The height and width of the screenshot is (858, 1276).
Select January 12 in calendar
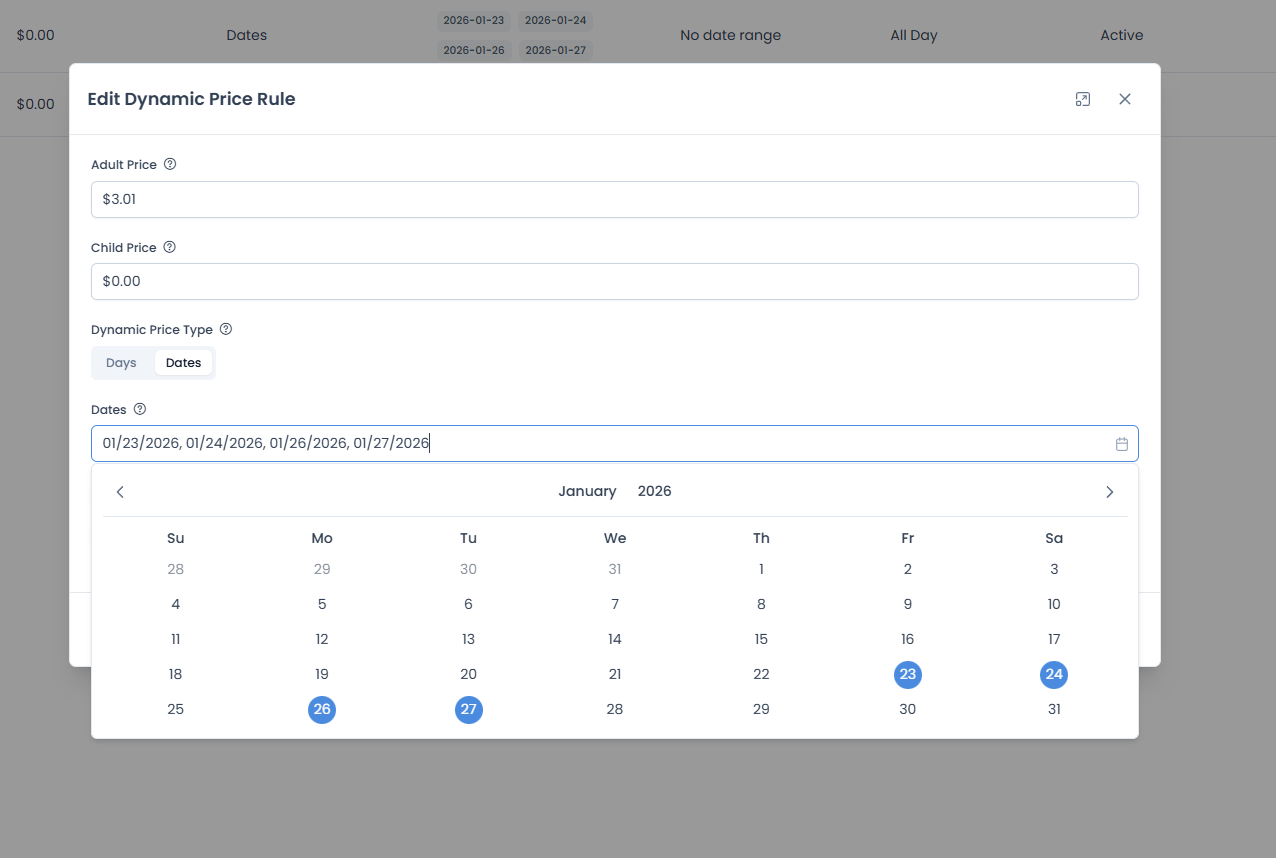pos(322,640)
